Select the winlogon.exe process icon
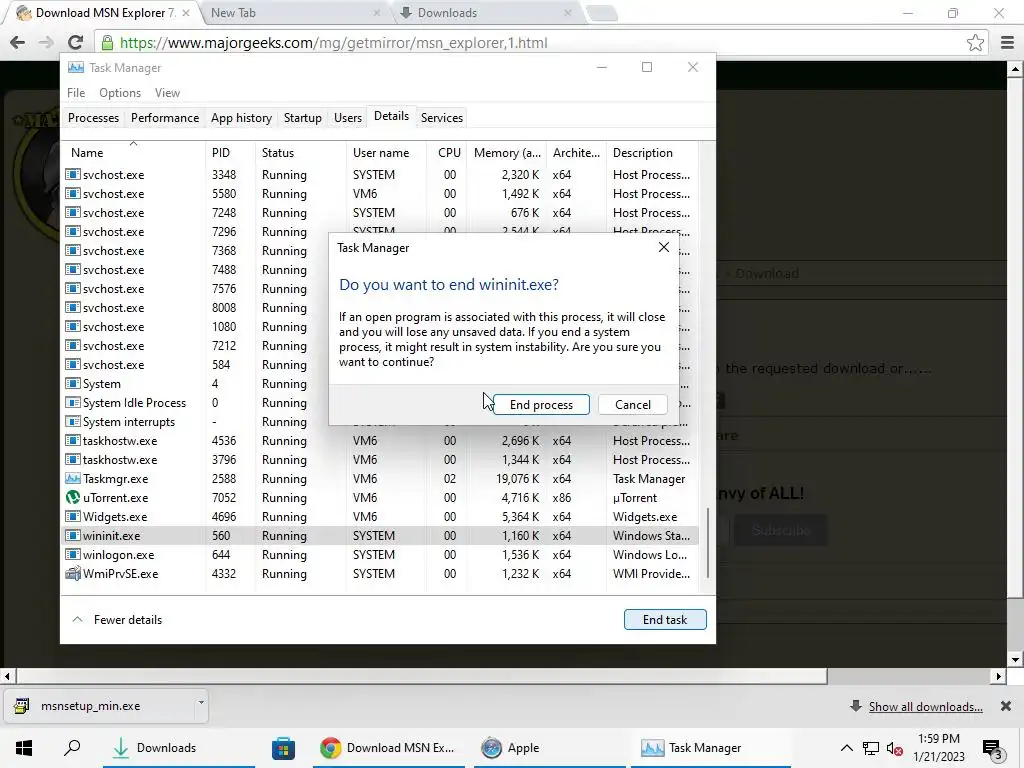1024x768 pixels. click(73, 554)
